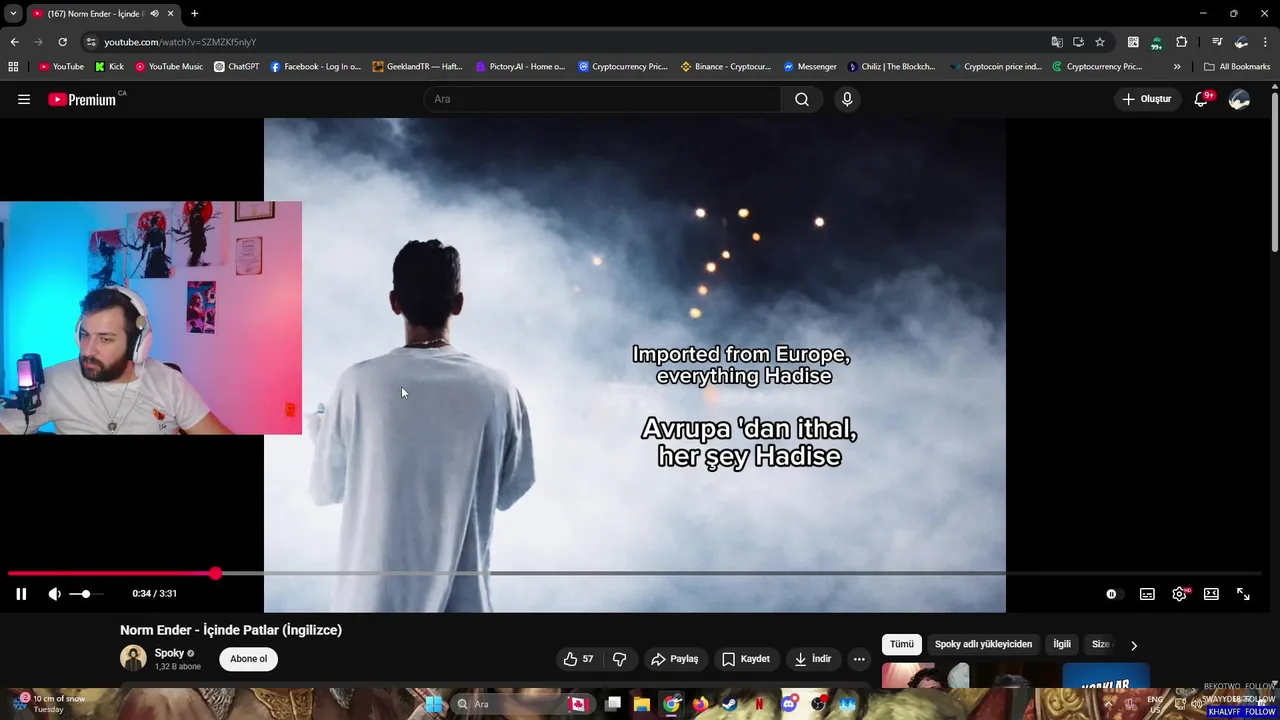Open a new browser tab
This screenshot has width=1280, height=720.
coord(194,13)
